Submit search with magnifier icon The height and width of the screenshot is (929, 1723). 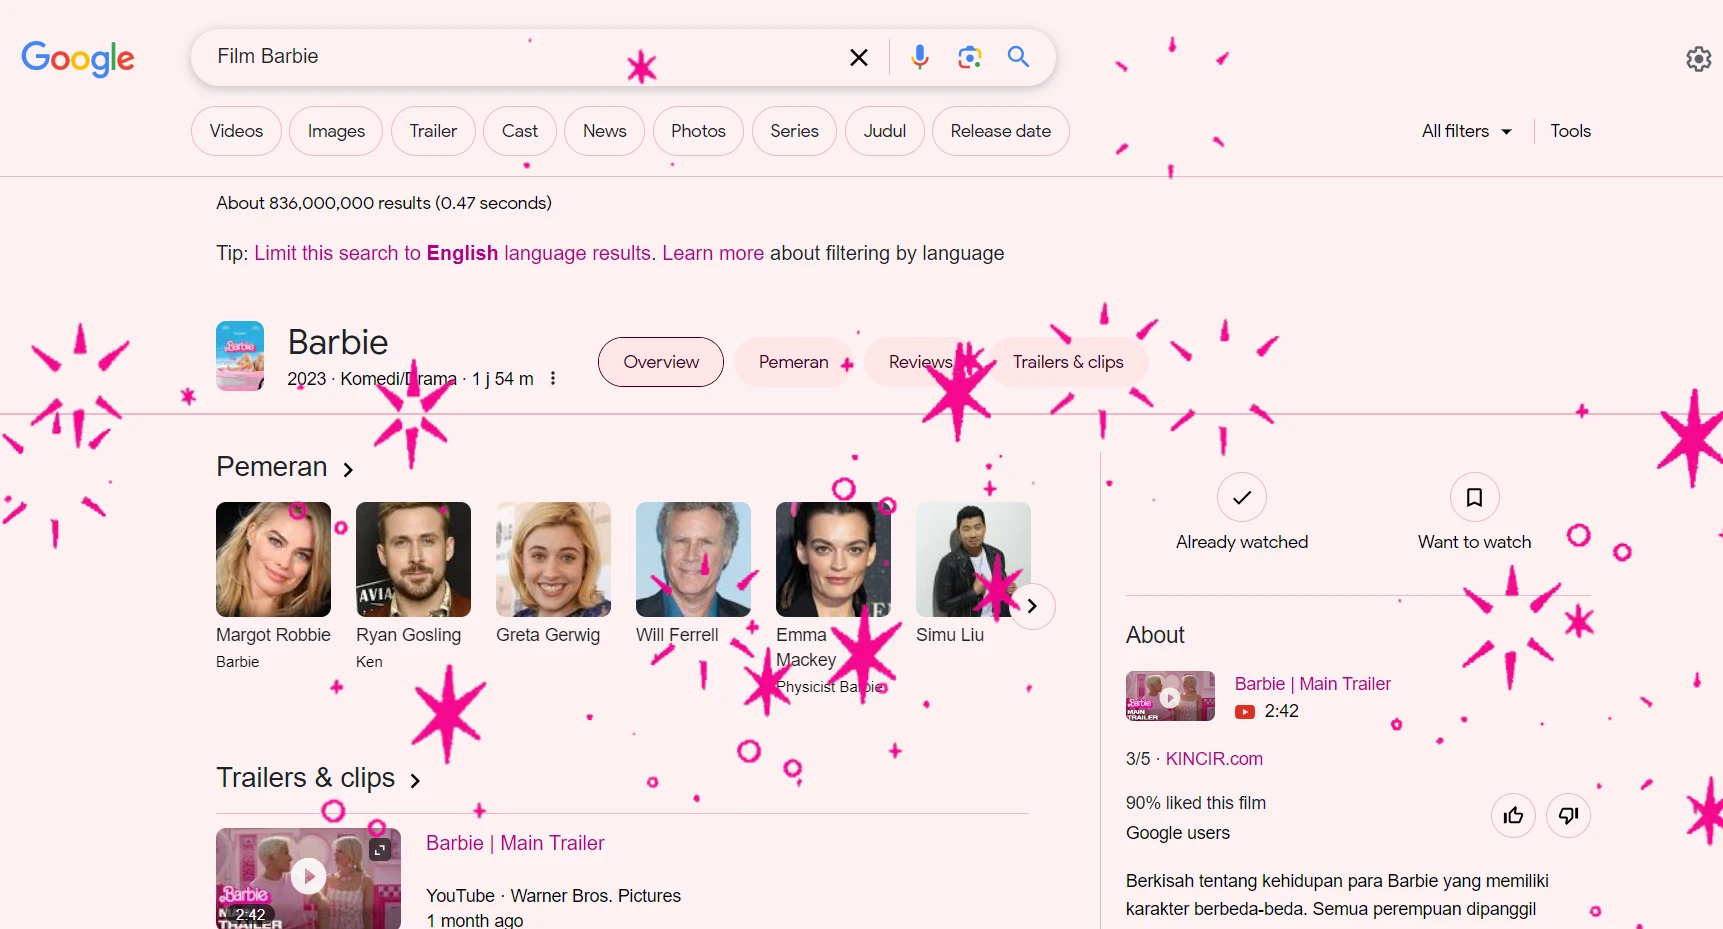coord(1018,57)
